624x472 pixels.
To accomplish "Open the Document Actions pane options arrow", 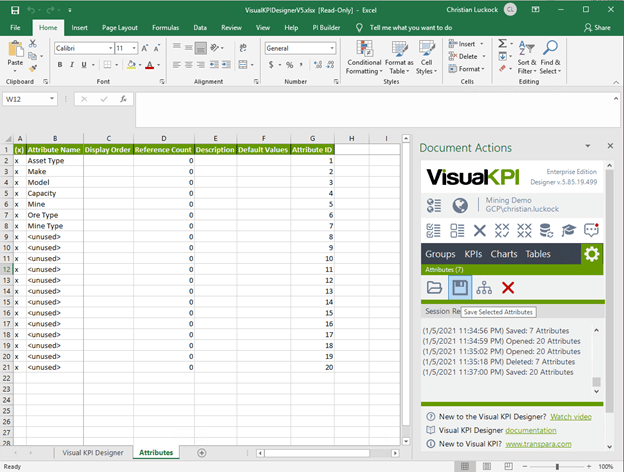I will [x=588, y=146].
